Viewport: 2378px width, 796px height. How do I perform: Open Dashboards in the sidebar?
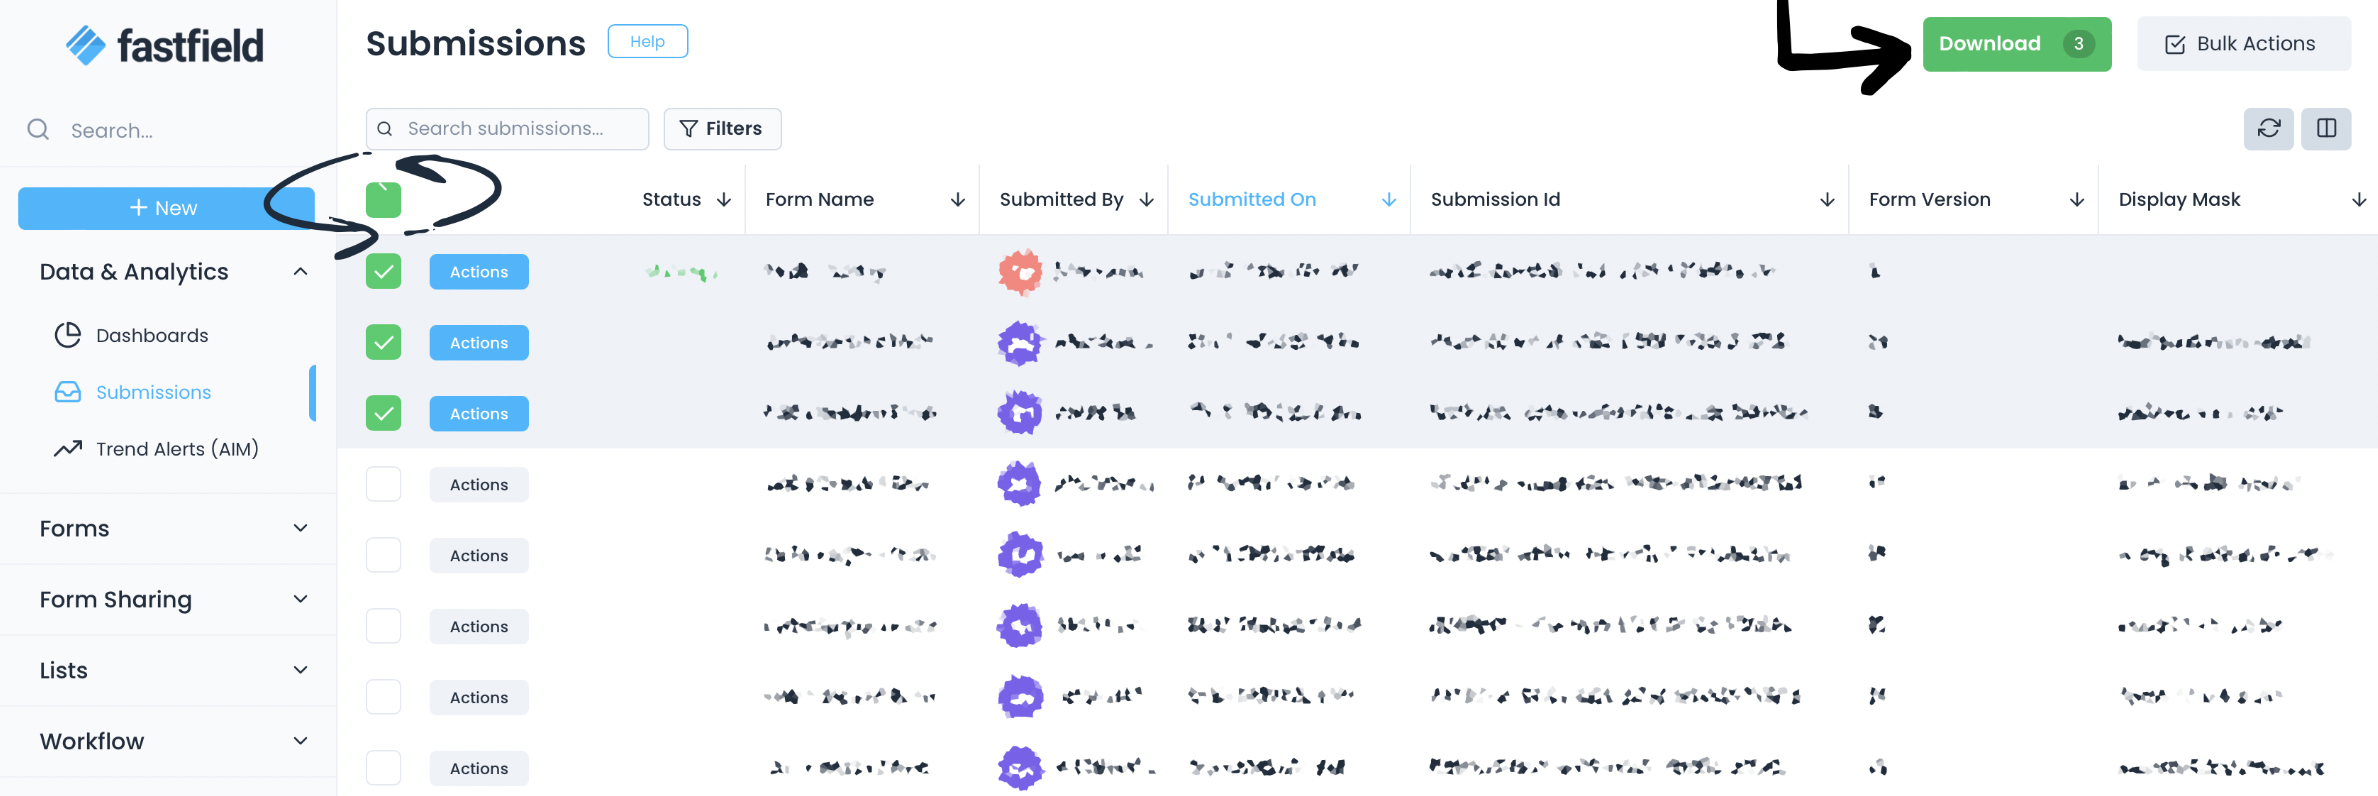point(152,336)
